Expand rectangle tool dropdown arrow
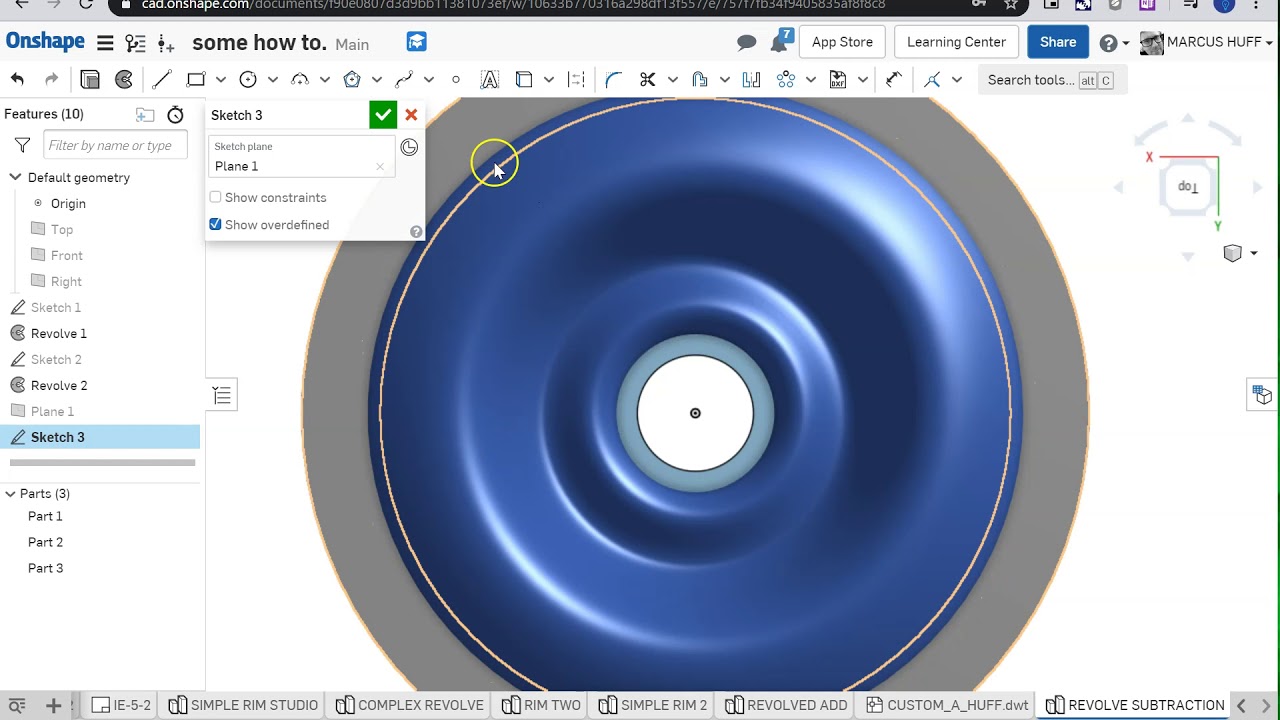The image size is (1280, 720). [x=220, y=80]
